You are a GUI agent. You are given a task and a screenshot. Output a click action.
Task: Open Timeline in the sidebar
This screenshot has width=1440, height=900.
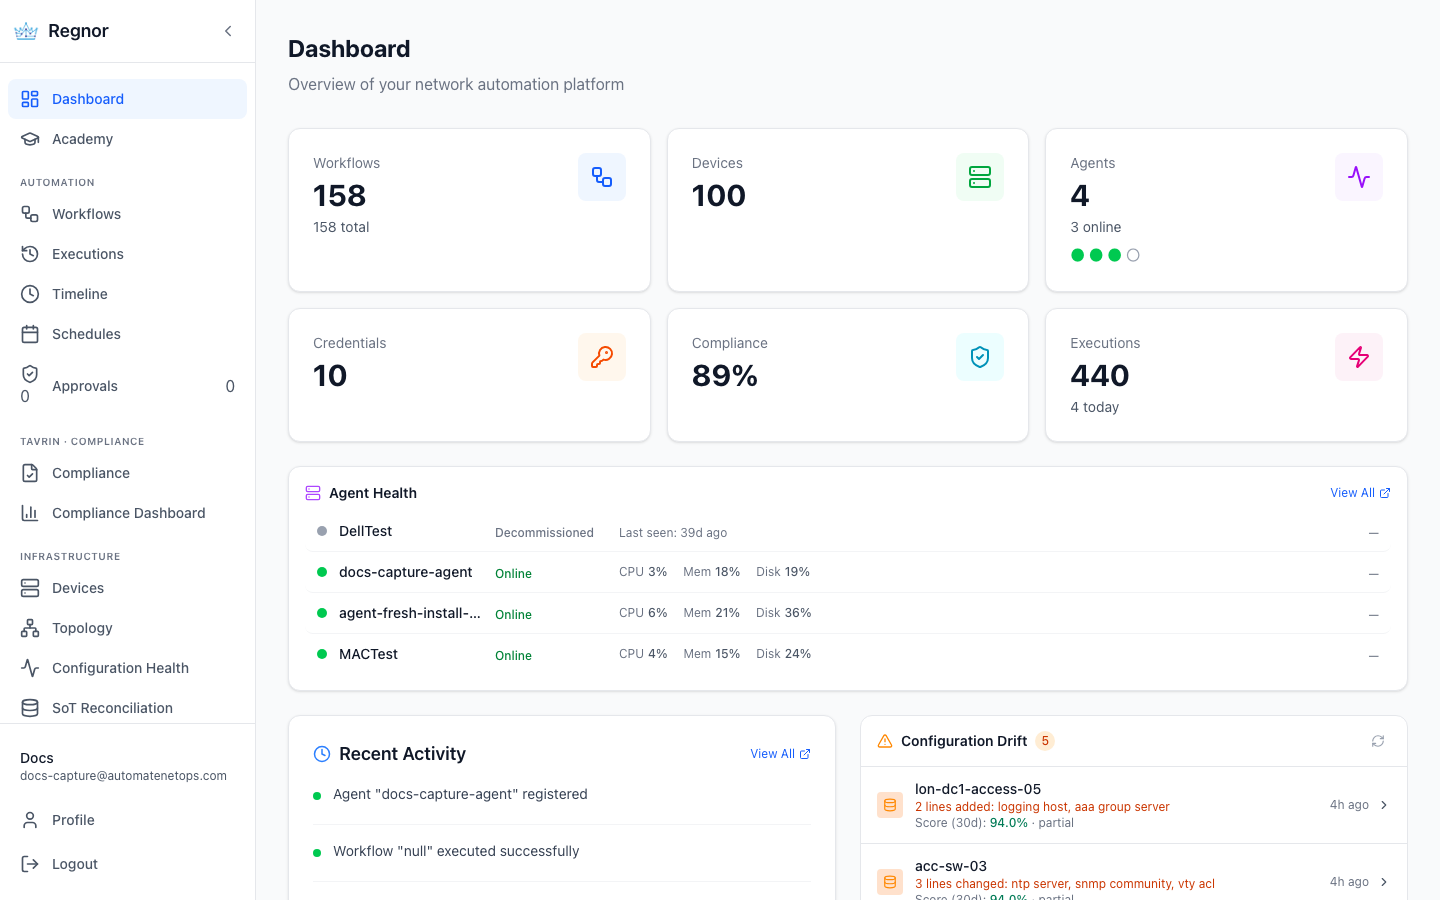[x=127, y=294]
